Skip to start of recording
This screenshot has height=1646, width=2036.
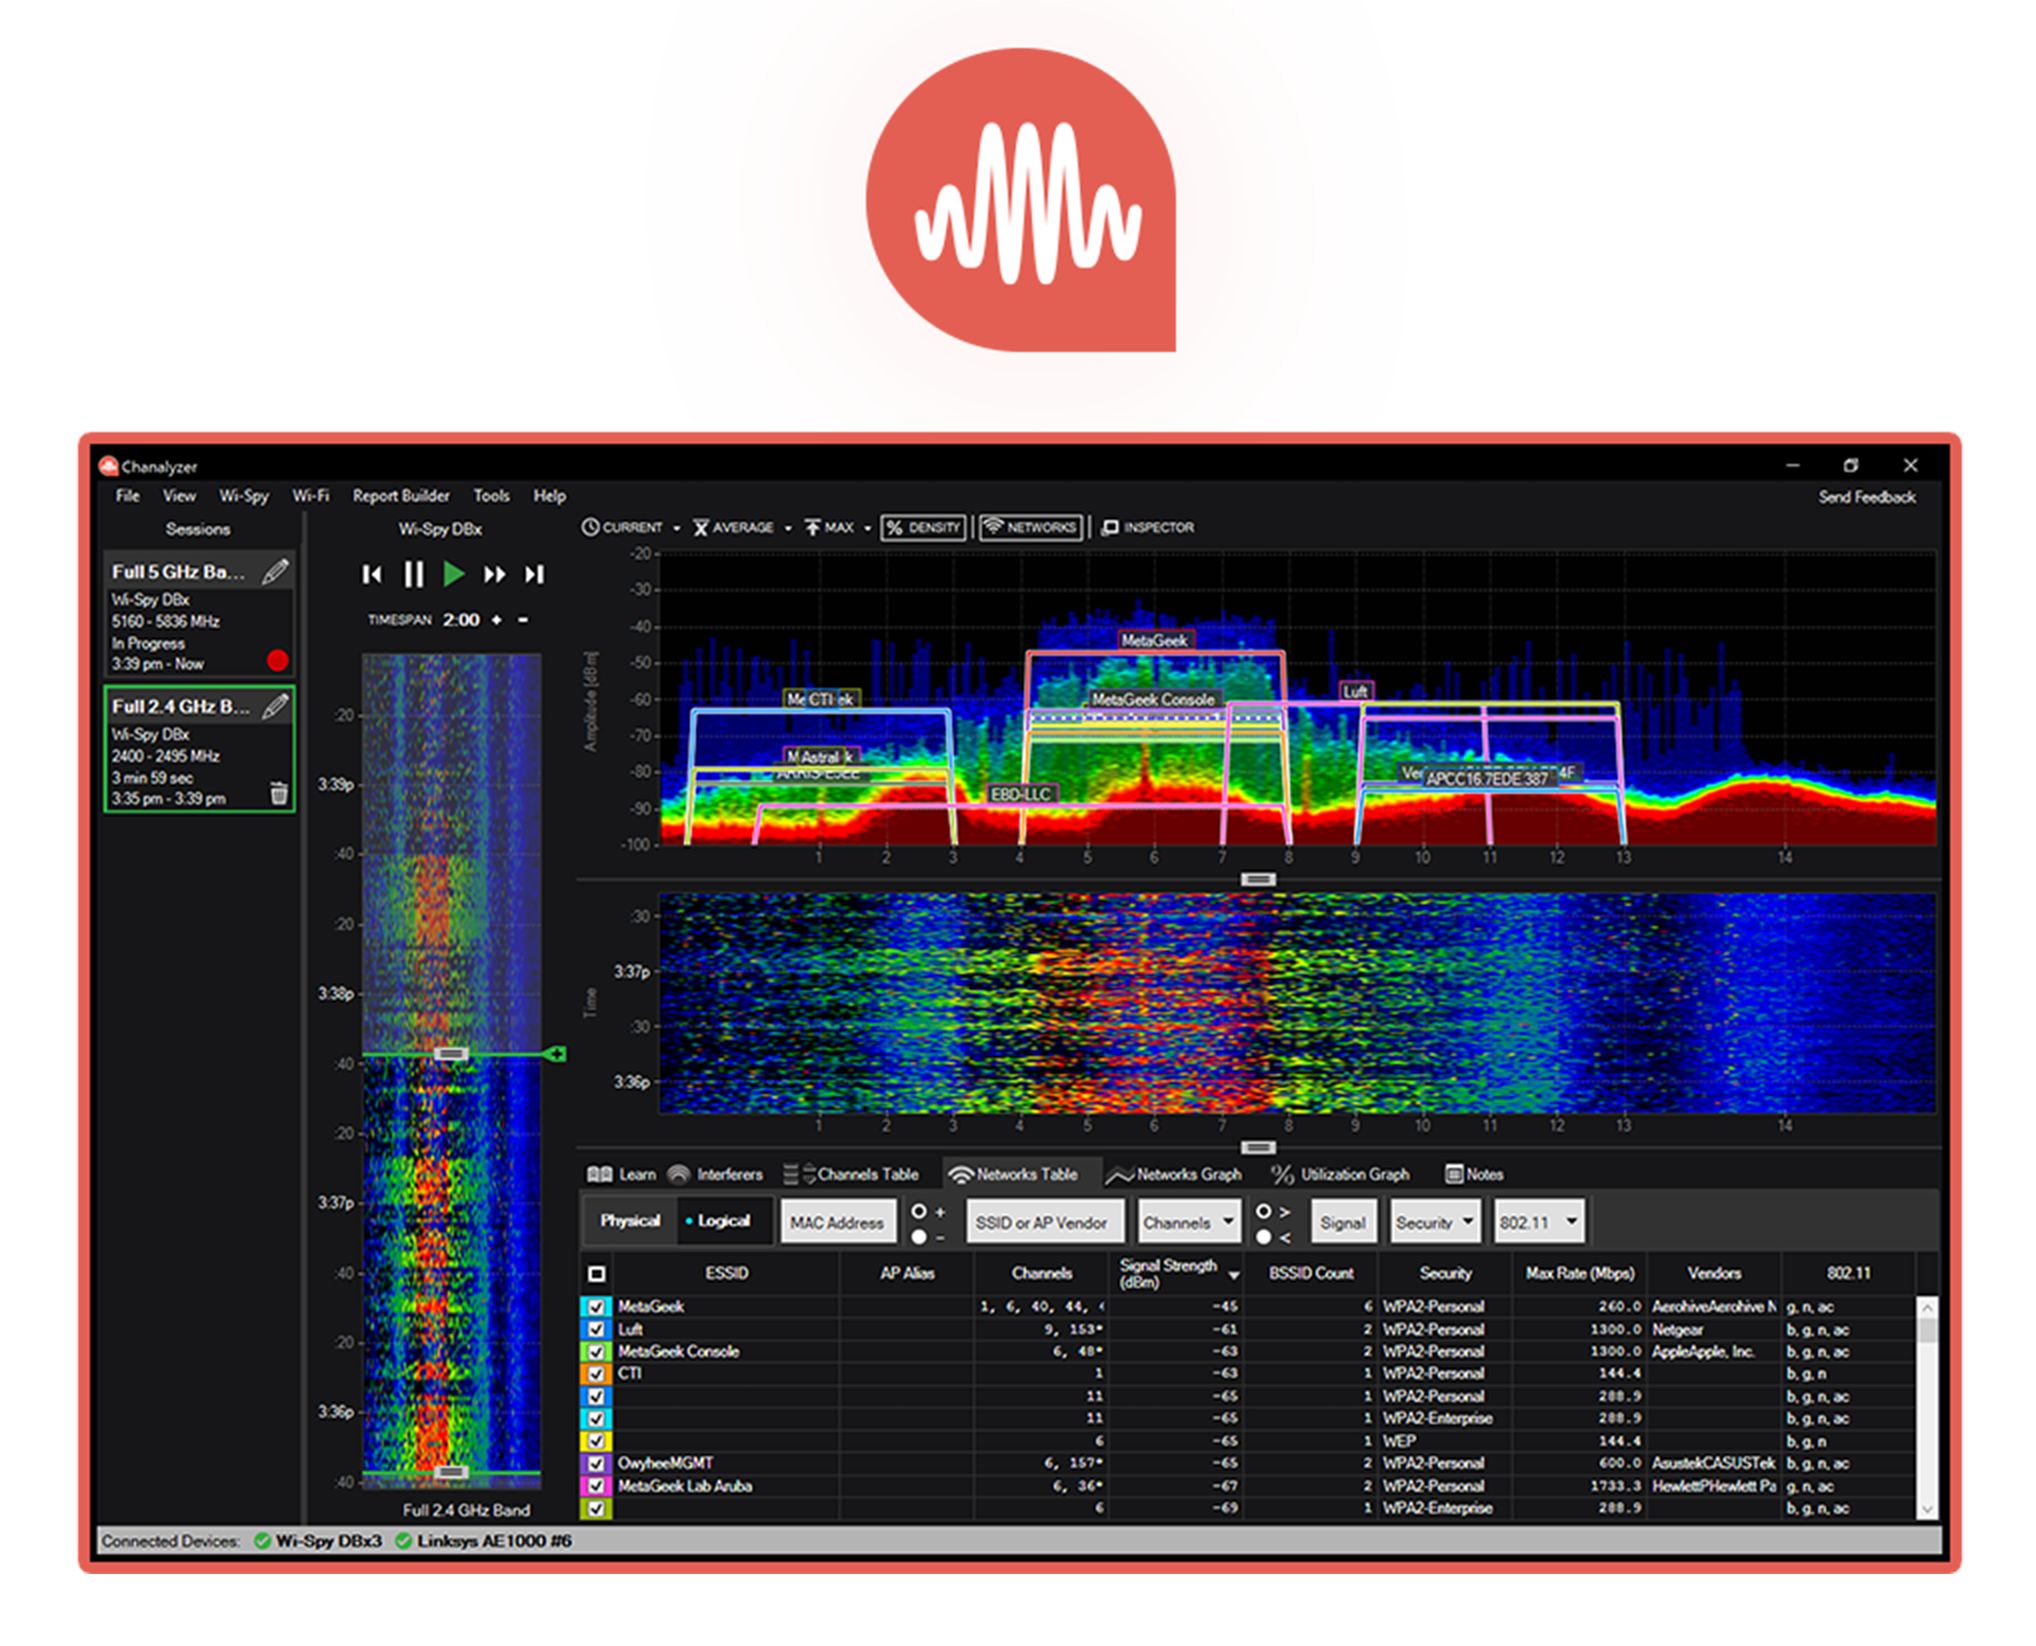pyautogui.click(x=372, y=574)
